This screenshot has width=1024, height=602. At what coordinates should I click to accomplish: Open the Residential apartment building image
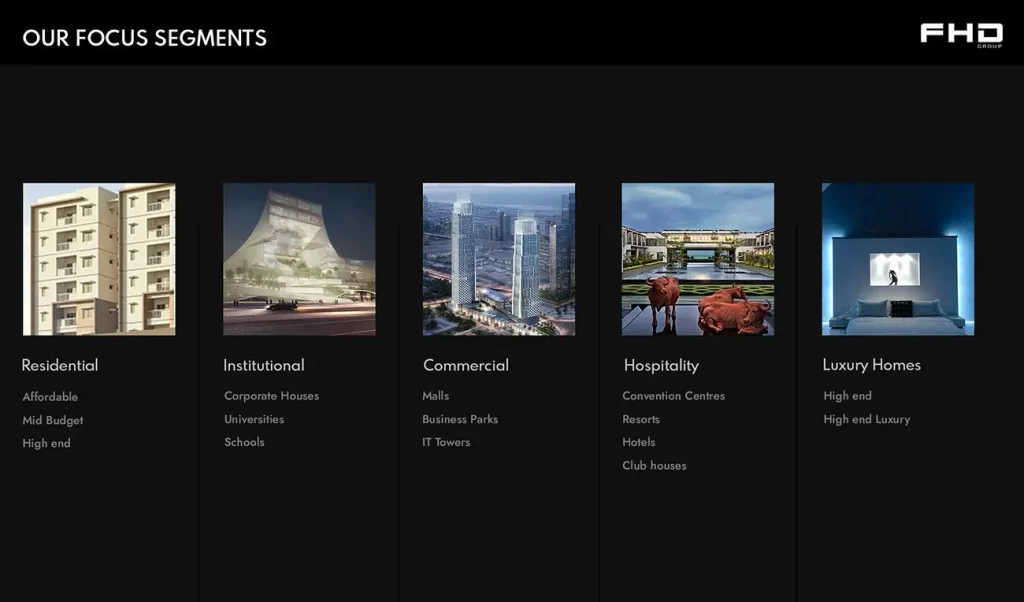click(x=99, y=259)
